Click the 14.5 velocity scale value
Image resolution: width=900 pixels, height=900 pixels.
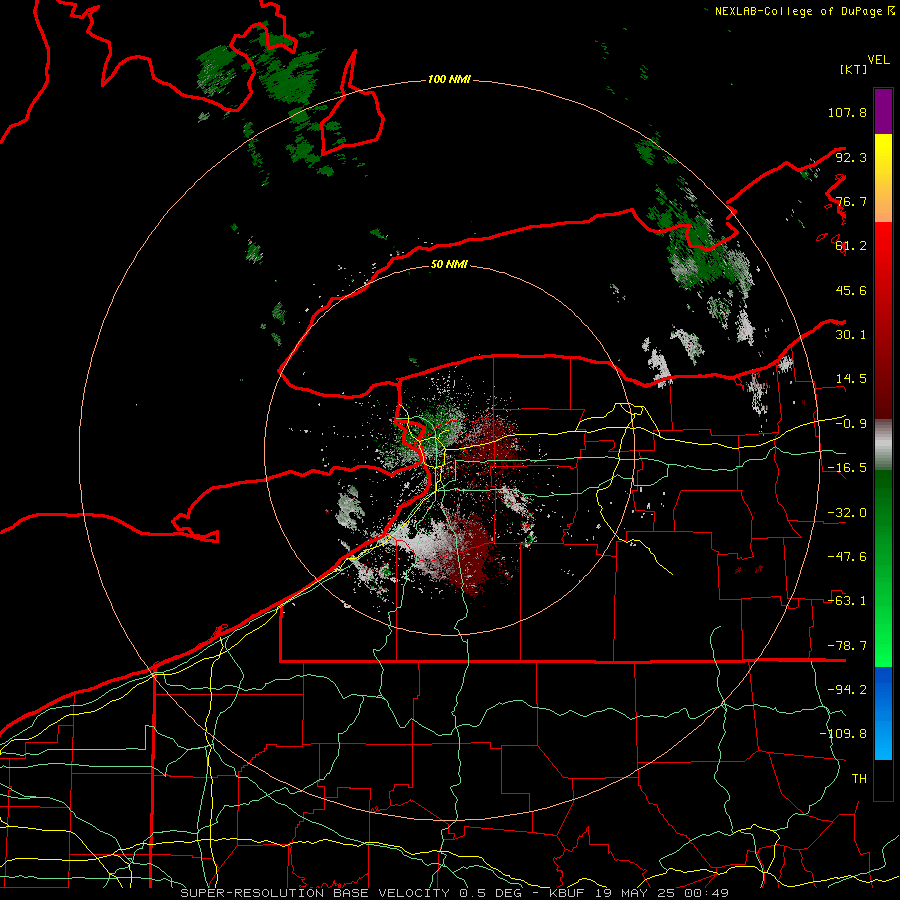click(851, 379)
